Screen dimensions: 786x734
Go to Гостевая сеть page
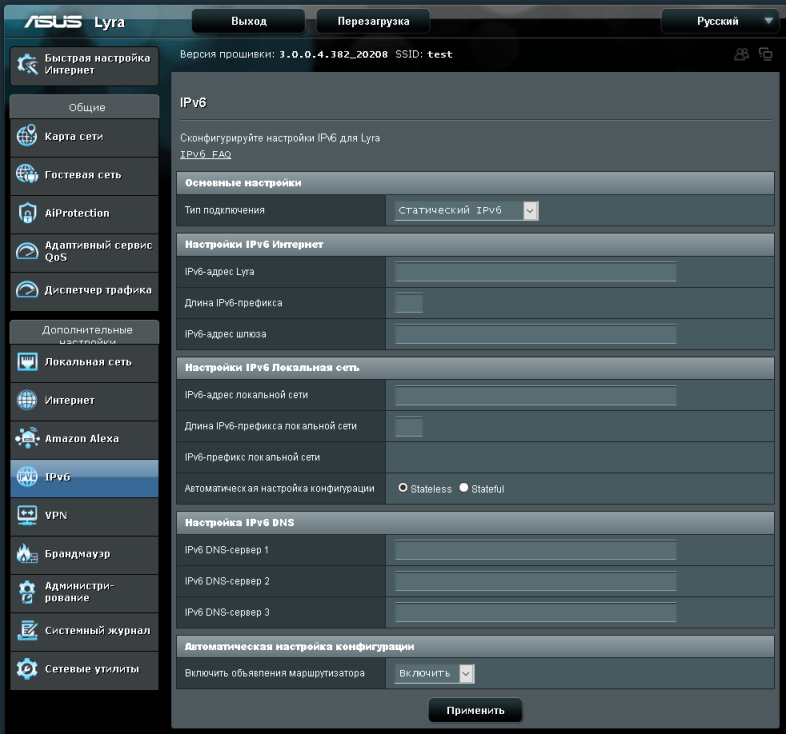84,175
